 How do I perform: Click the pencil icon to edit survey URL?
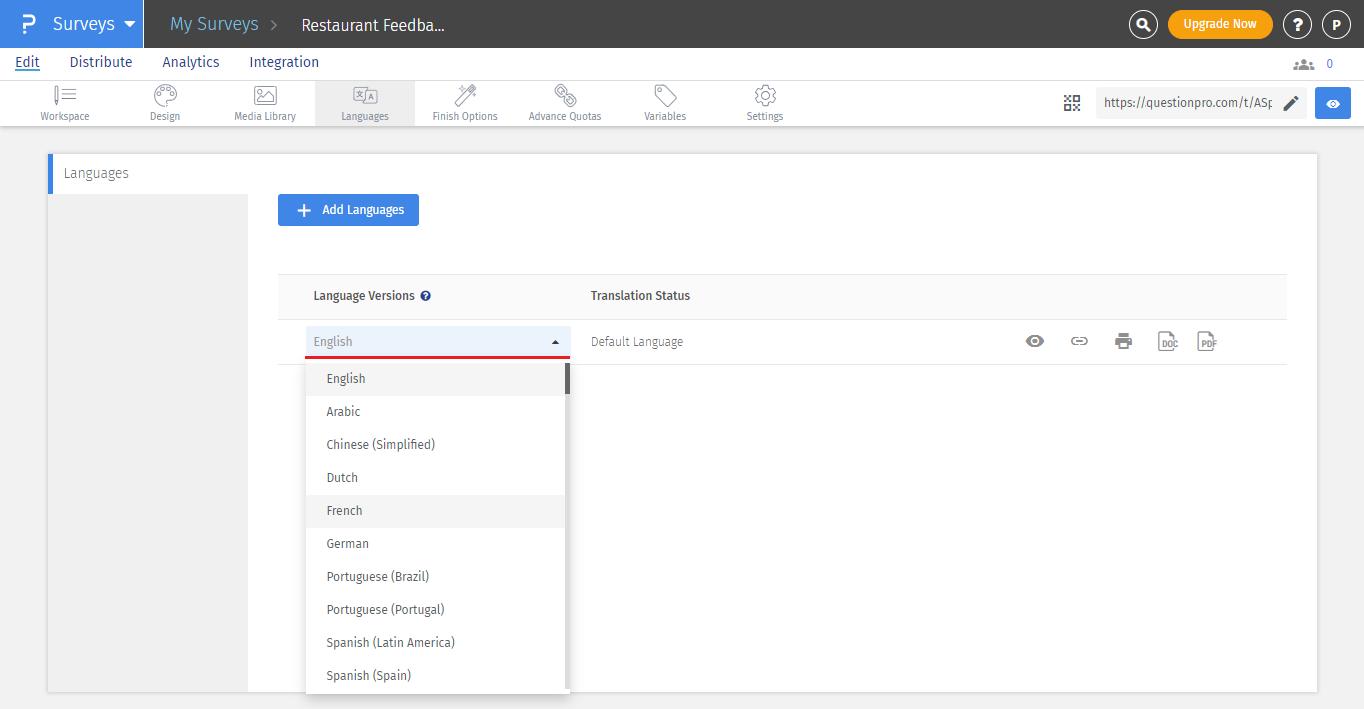[x=1291, y=103]
